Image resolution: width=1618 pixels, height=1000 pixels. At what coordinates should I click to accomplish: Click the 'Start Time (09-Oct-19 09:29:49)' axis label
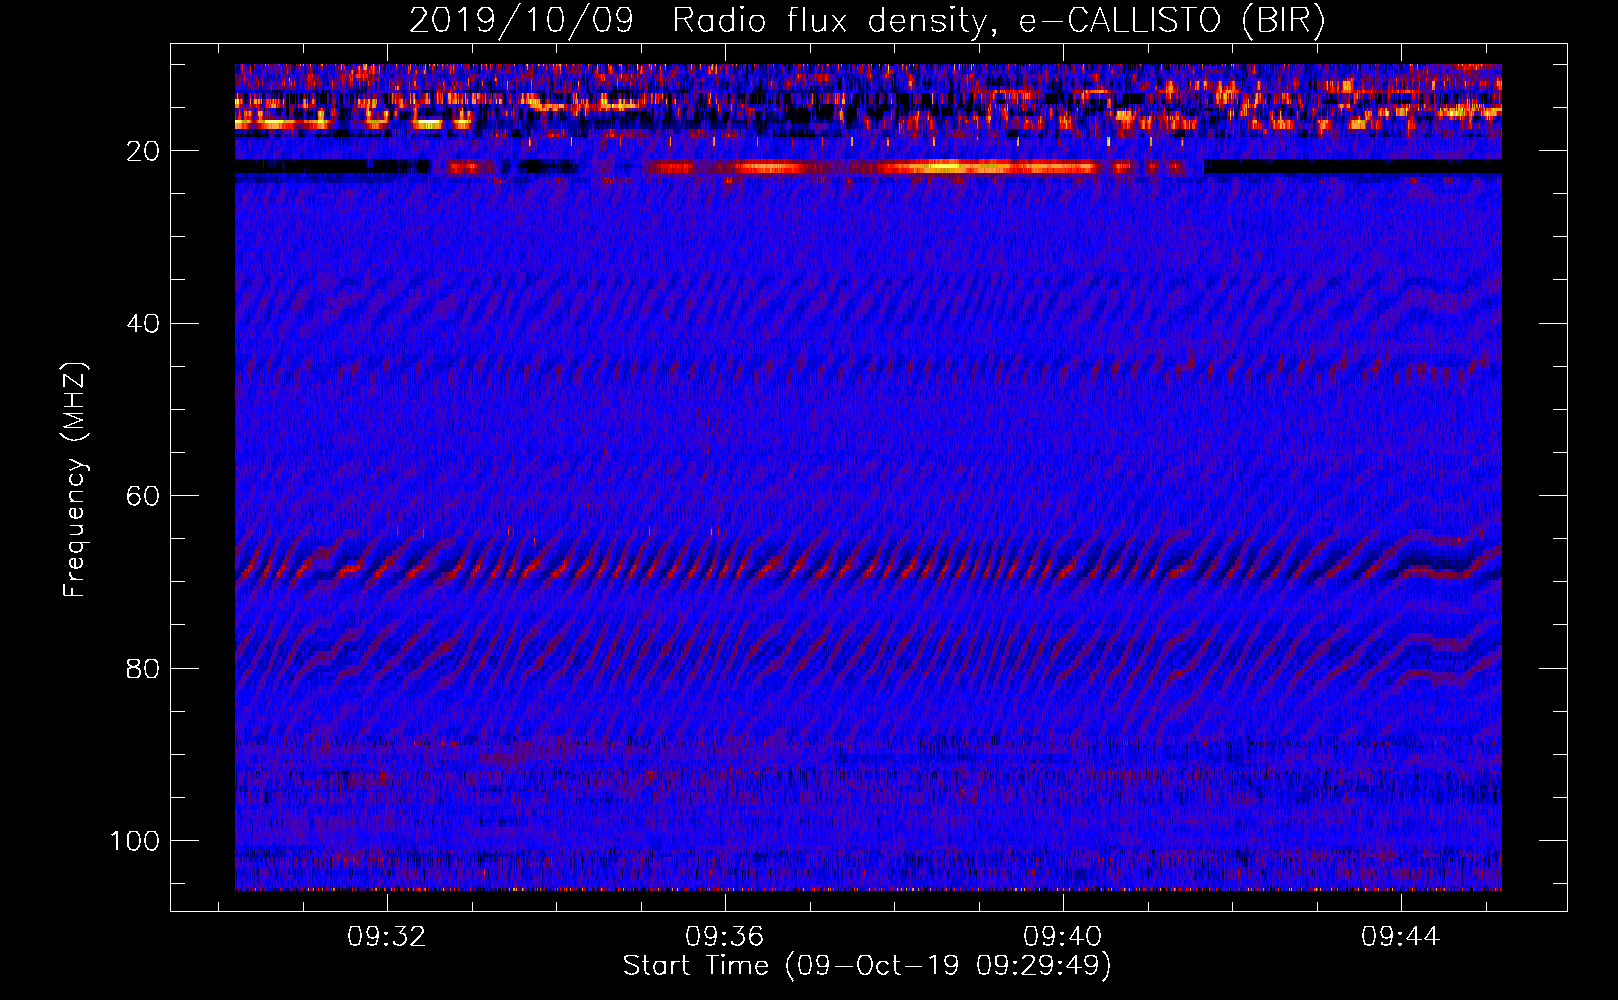coord(867,966)
